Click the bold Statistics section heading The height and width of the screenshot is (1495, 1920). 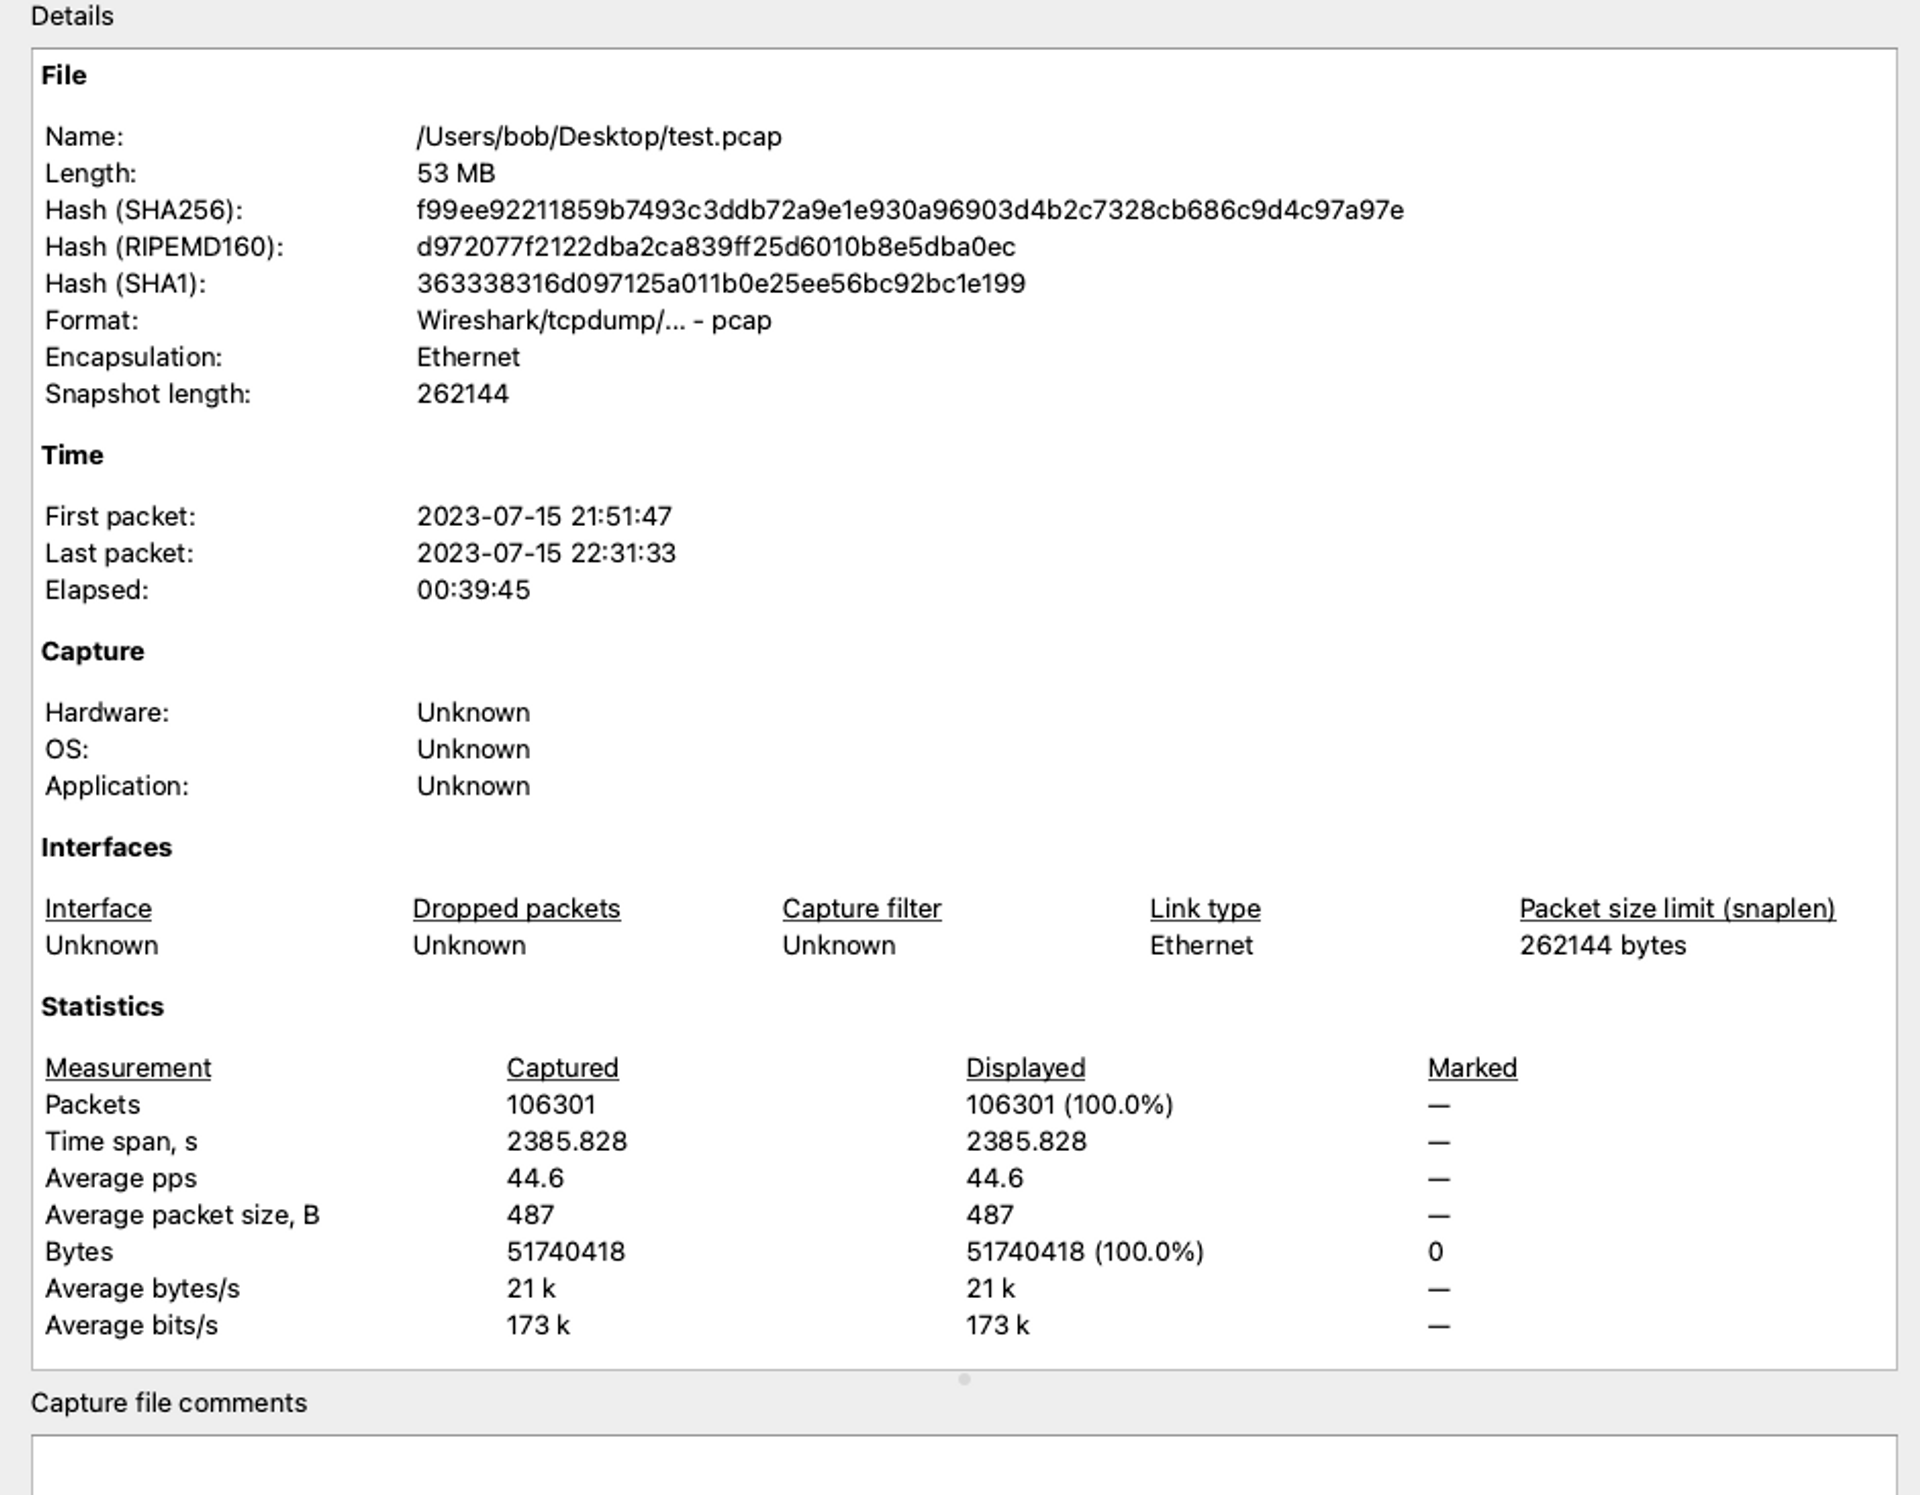102,1007
